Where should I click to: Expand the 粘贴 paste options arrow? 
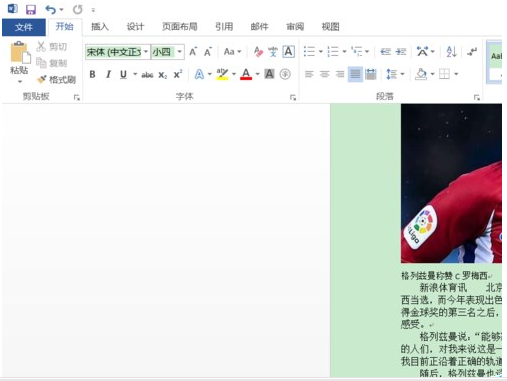tap(20, 81)
